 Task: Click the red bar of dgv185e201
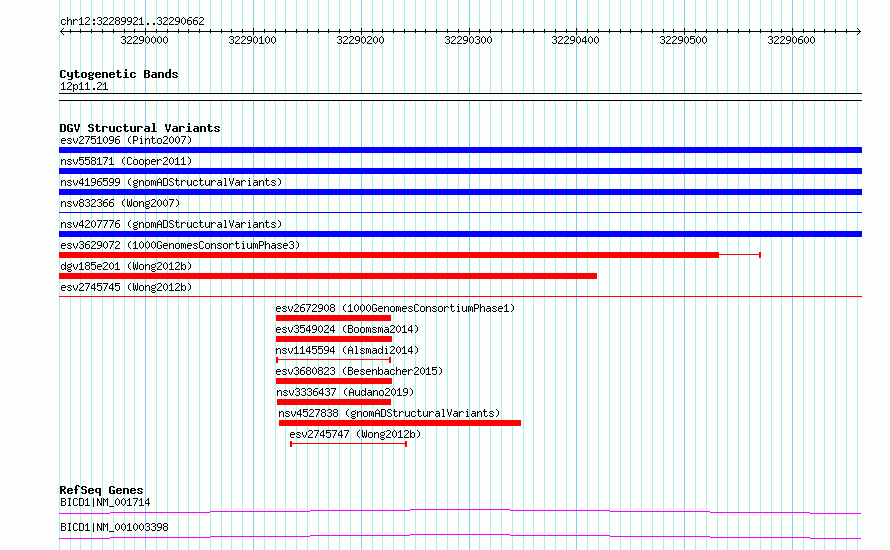328,276
